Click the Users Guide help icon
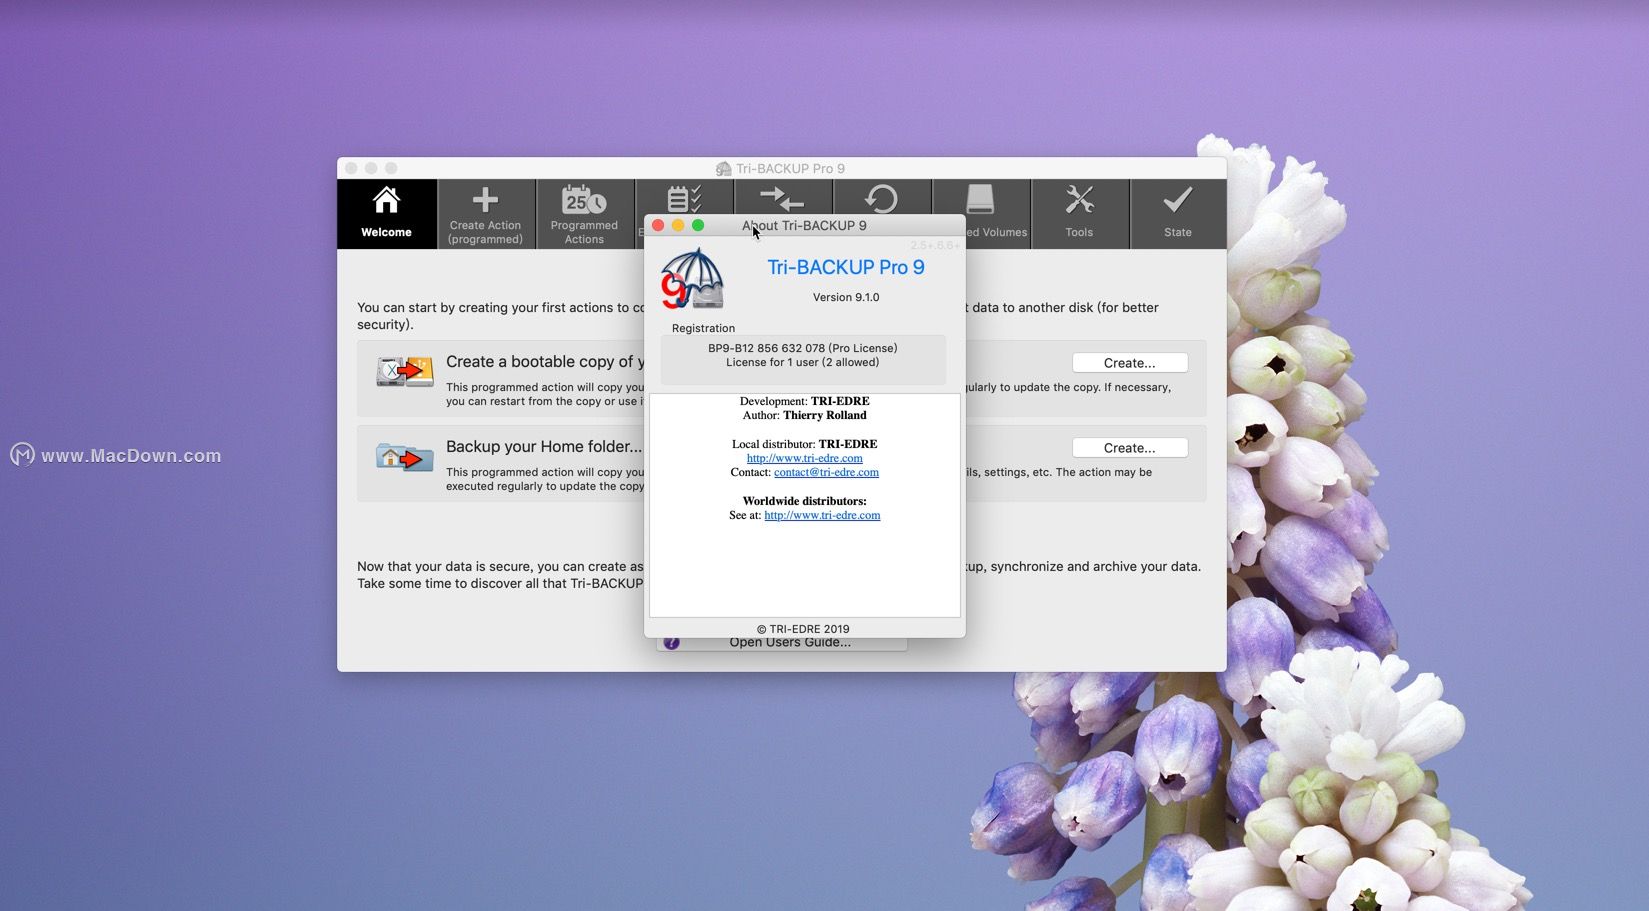Image resolution: width=1649 pixels, height=911 pixels. click(671, 643)
